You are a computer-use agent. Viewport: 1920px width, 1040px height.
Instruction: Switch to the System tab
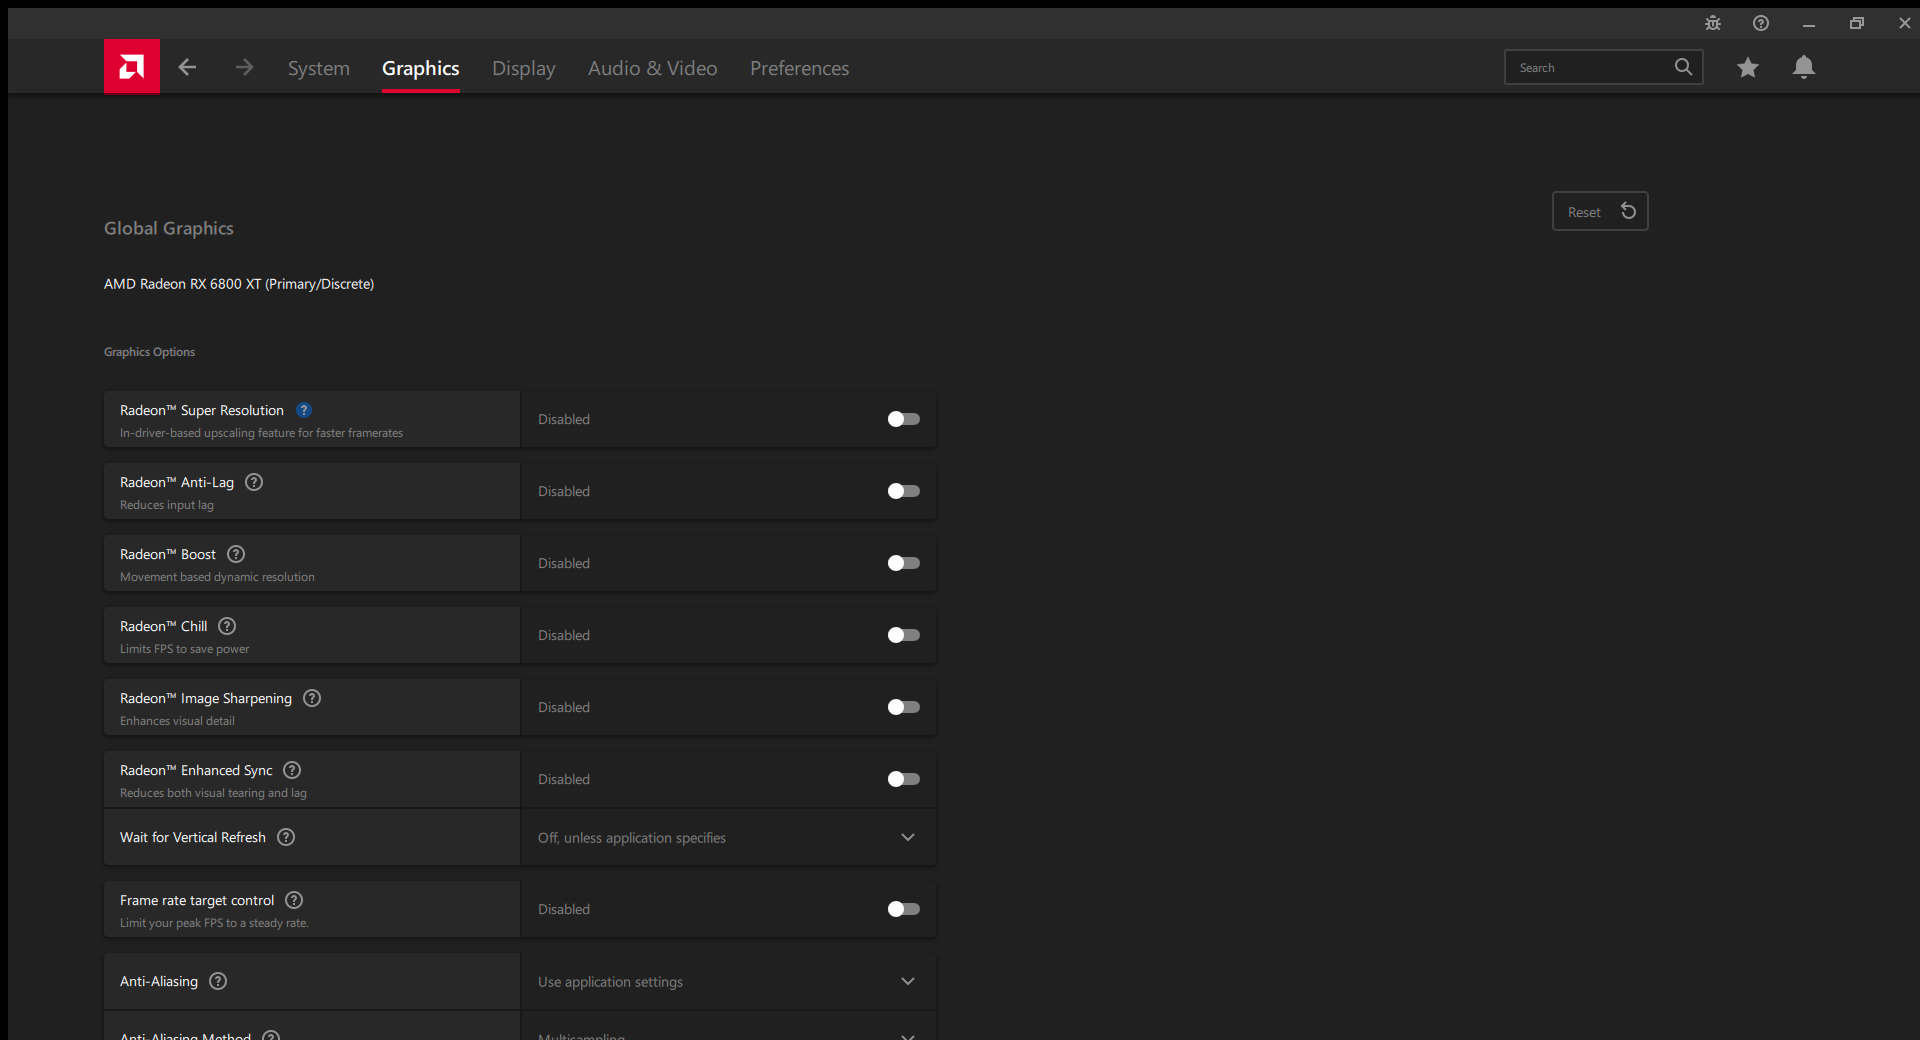click(x=319, y=68)
